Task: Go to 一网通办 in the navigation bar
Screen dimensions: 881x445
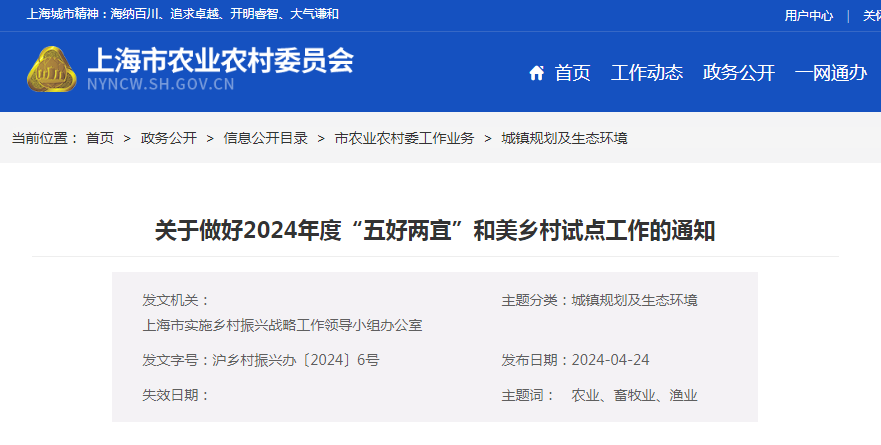Action: 830,73
